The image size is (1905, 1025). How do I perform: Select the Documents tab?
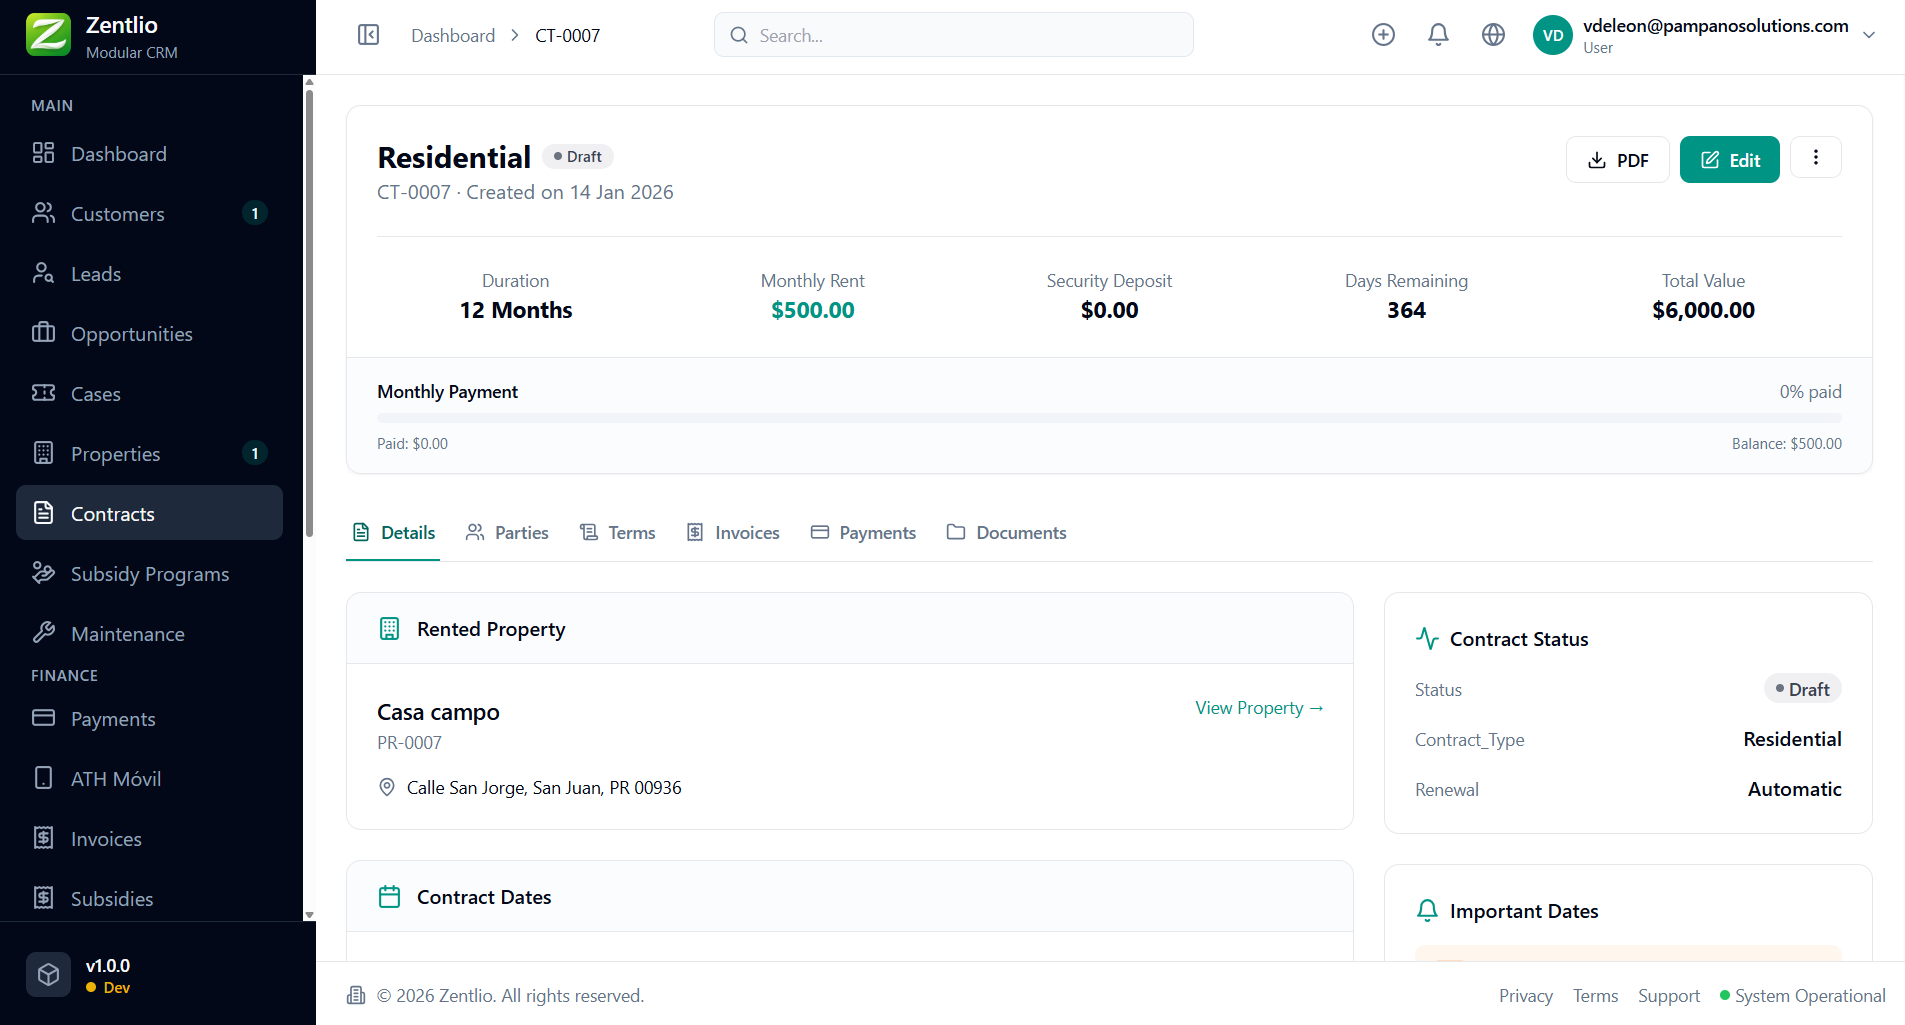[x=1006, y=533]
